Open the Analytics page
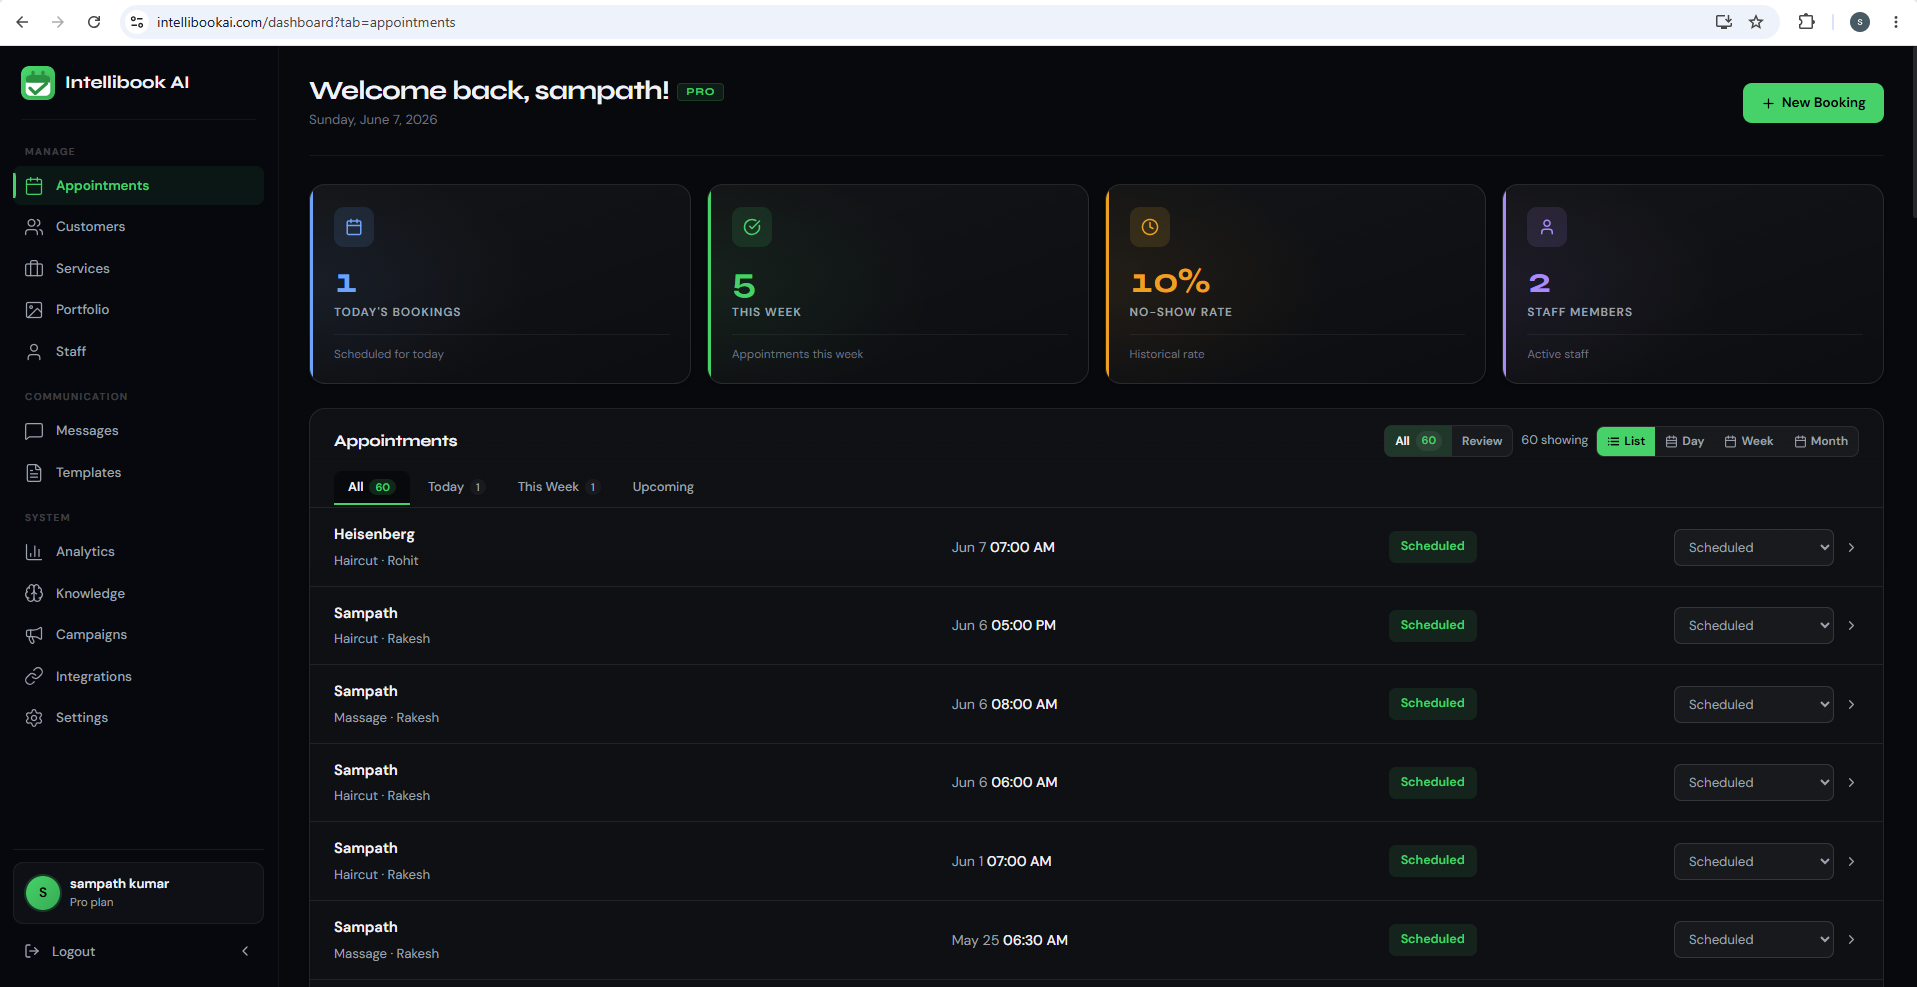 point(138,552)
